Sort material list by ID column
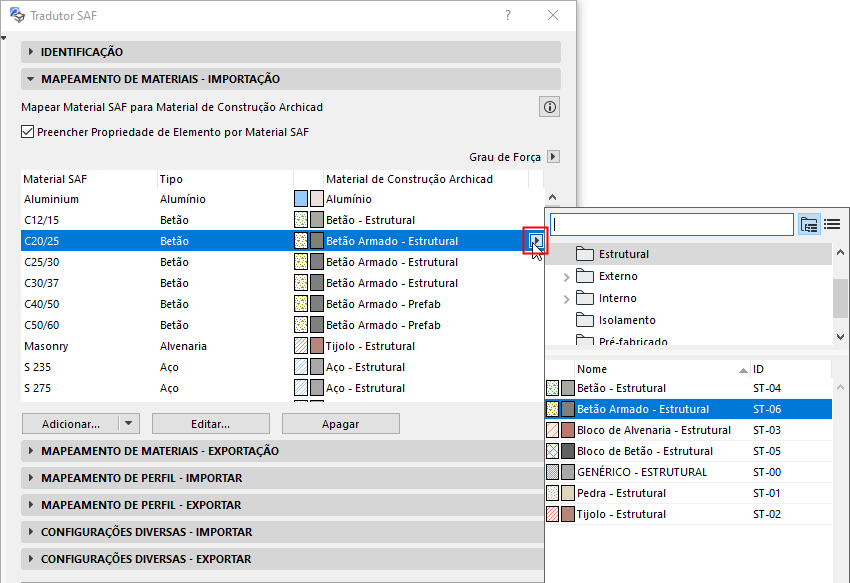This screenshot has width=850, height=583. pyautogui.click(x=790, y=369)
